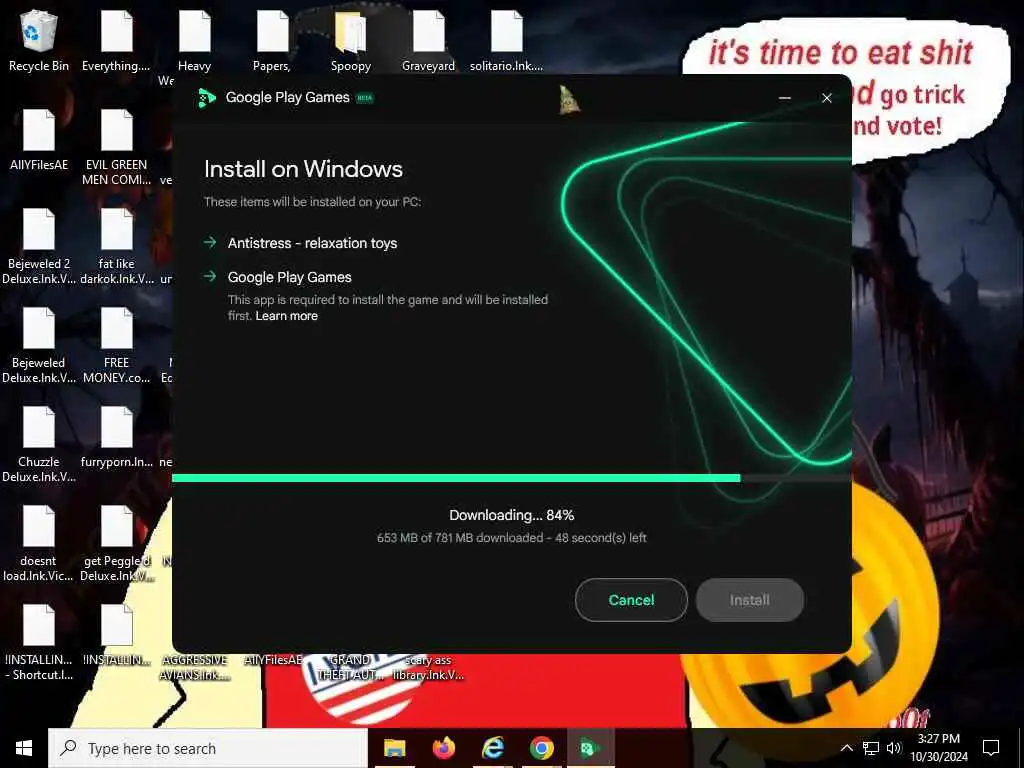Launch Internet Explorer from the taskbar

[x=492, y=748]
